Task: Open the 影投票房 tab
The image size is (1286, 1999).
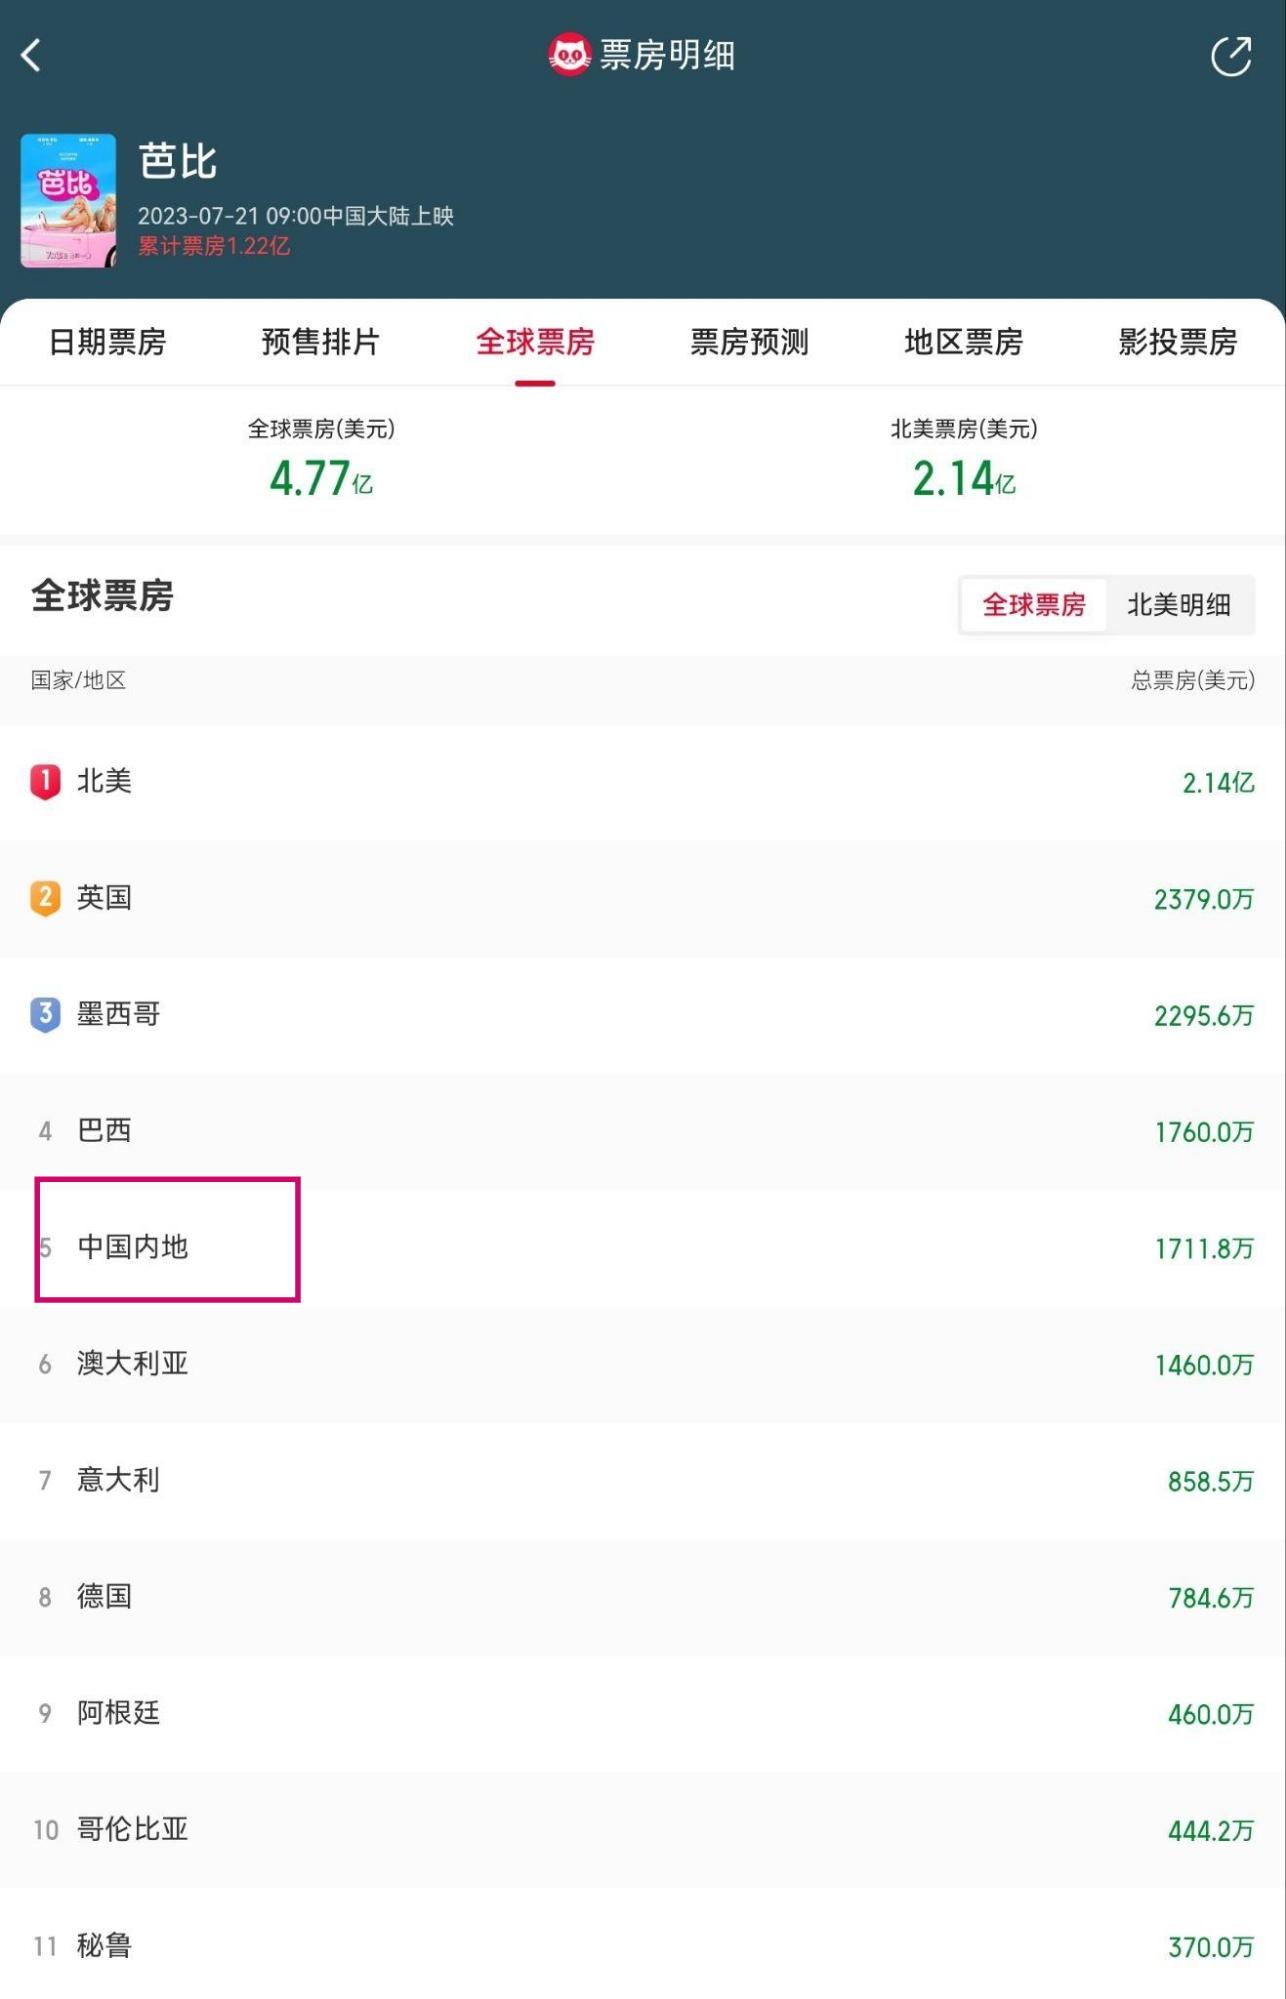Action: tap(1178, 342)
